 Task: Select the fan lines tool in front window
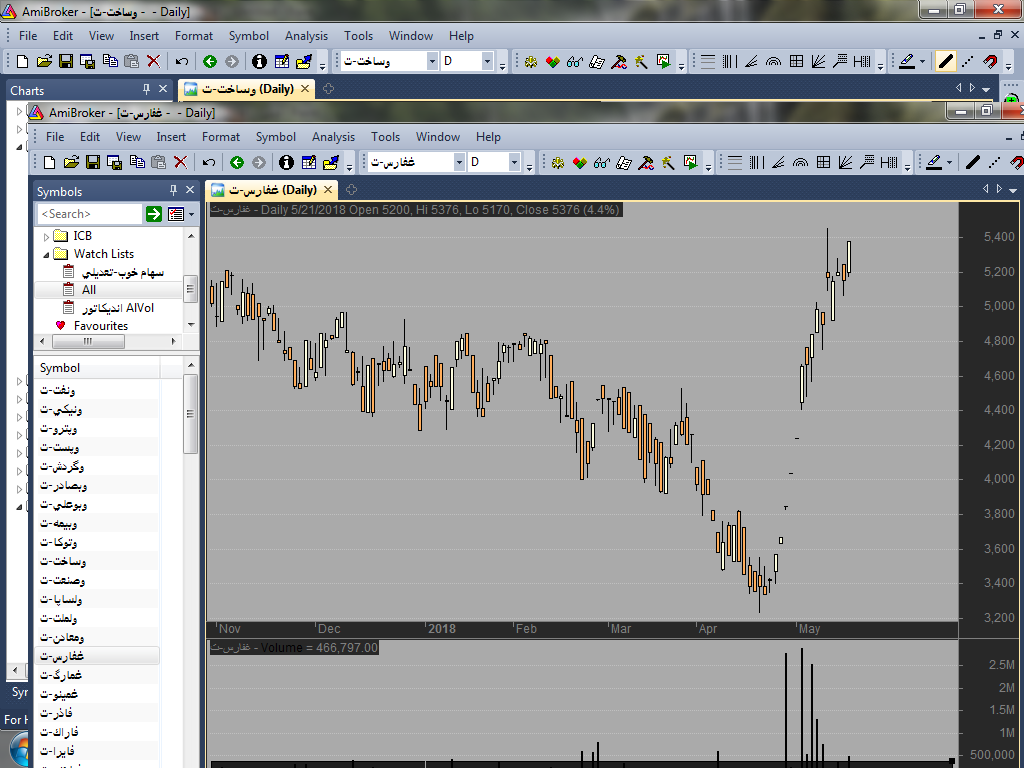click(845, 163)
